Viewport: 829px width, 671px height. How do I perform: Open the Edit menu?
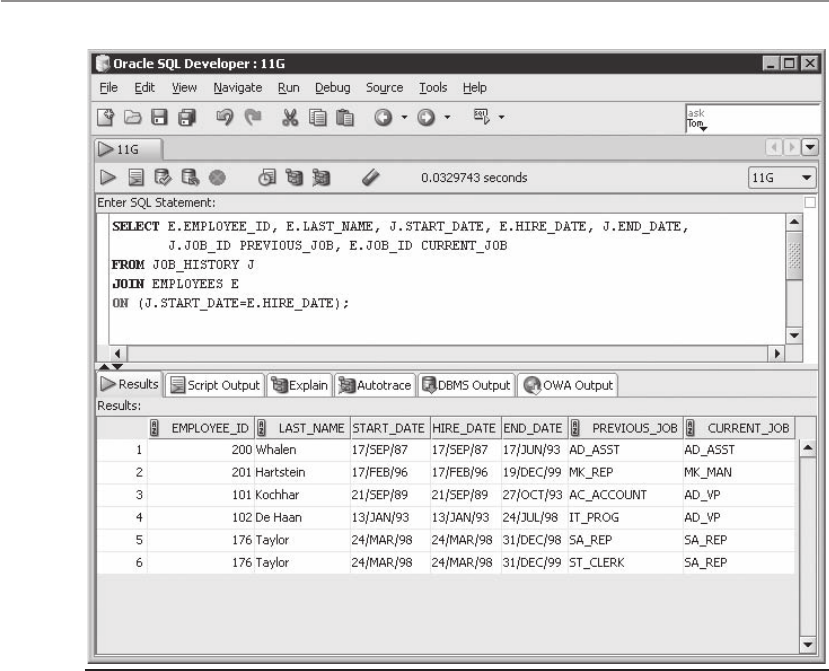coord(144,87)
